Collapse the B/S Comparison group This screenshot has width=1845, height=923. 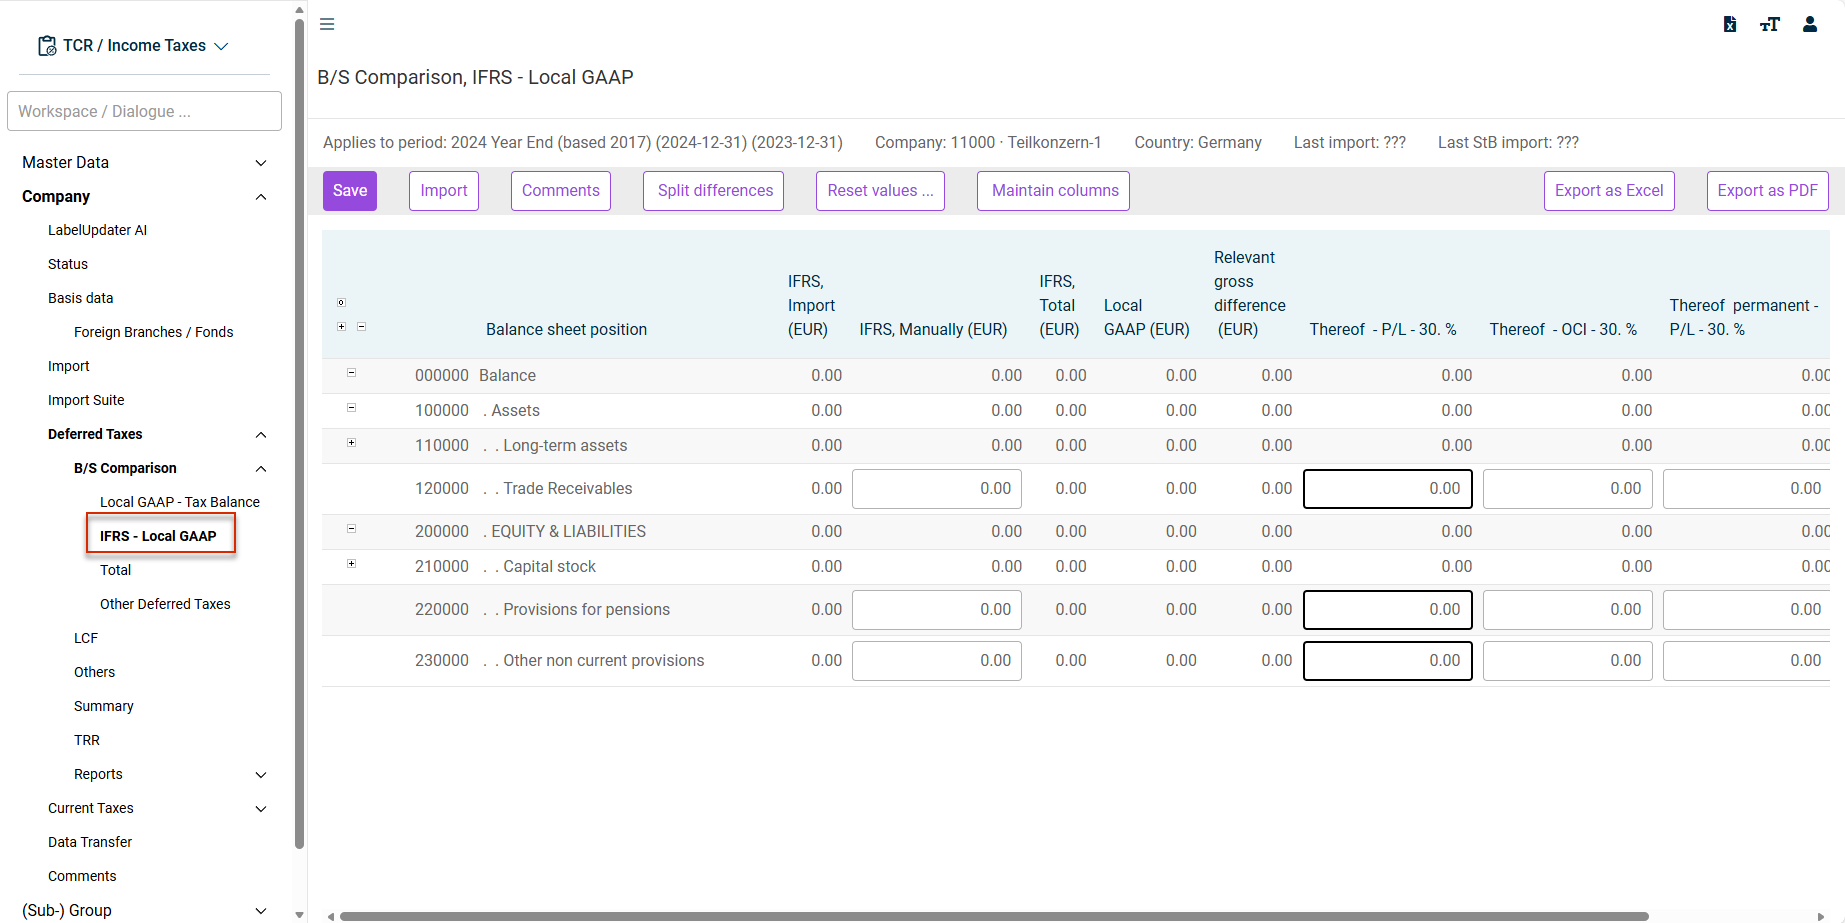pyautogui.click(x=261, y=469)
